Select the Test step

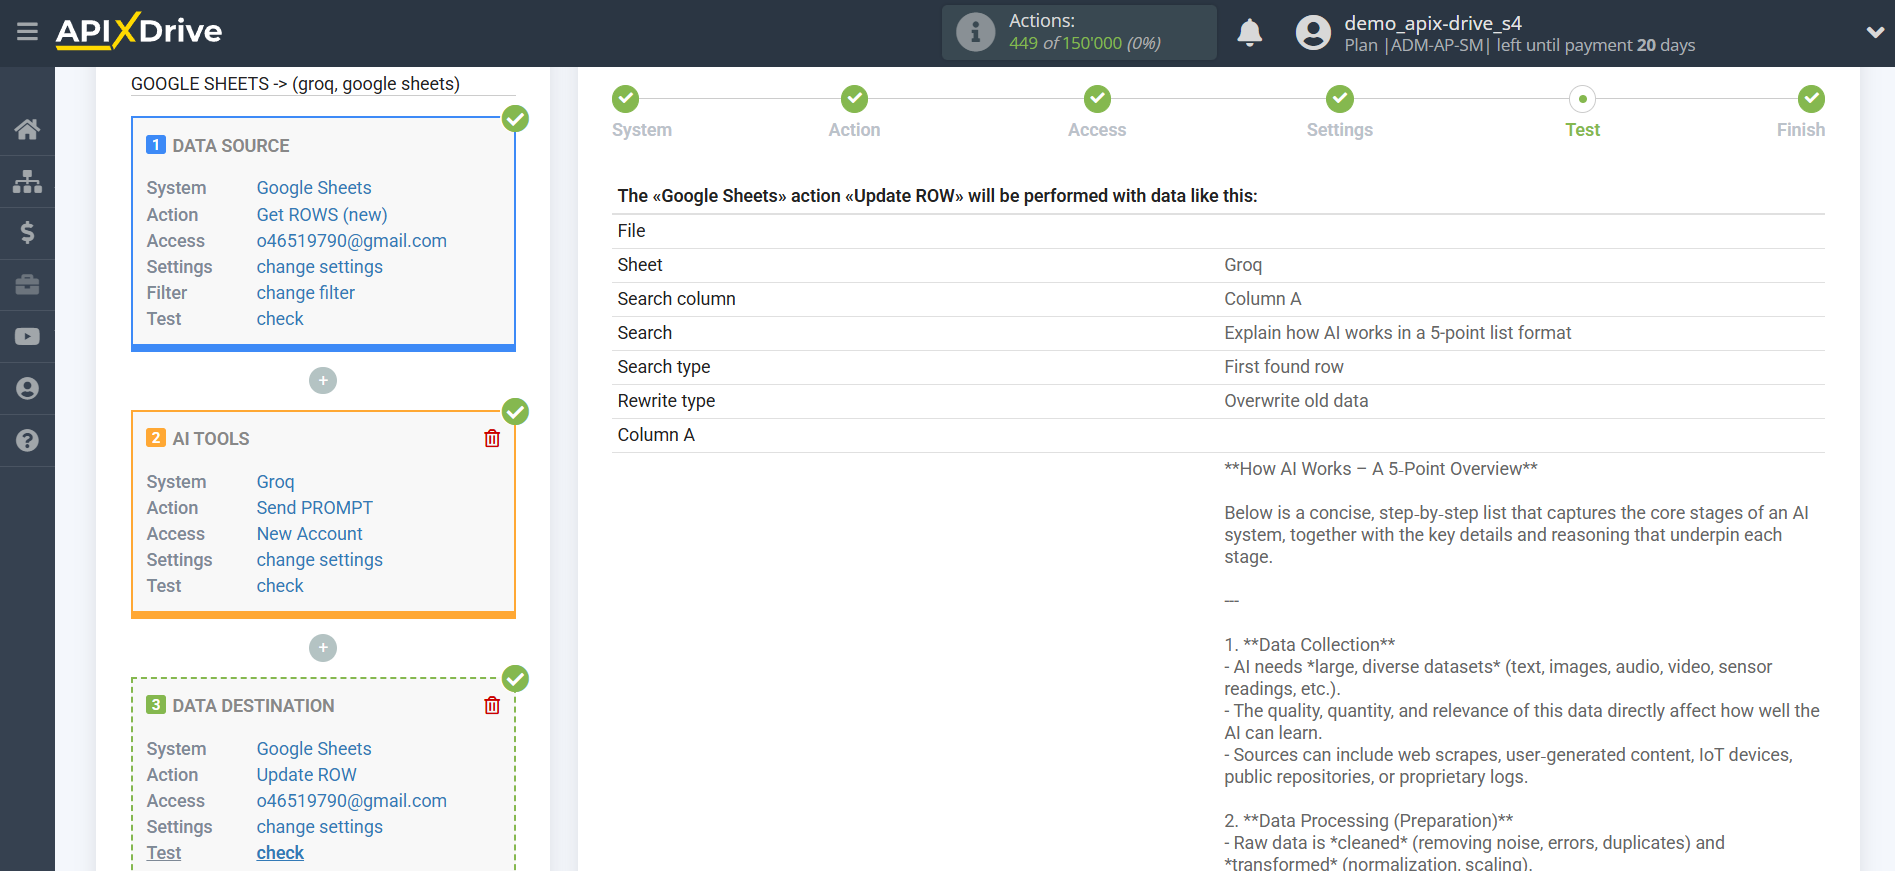pos(1582,99)
